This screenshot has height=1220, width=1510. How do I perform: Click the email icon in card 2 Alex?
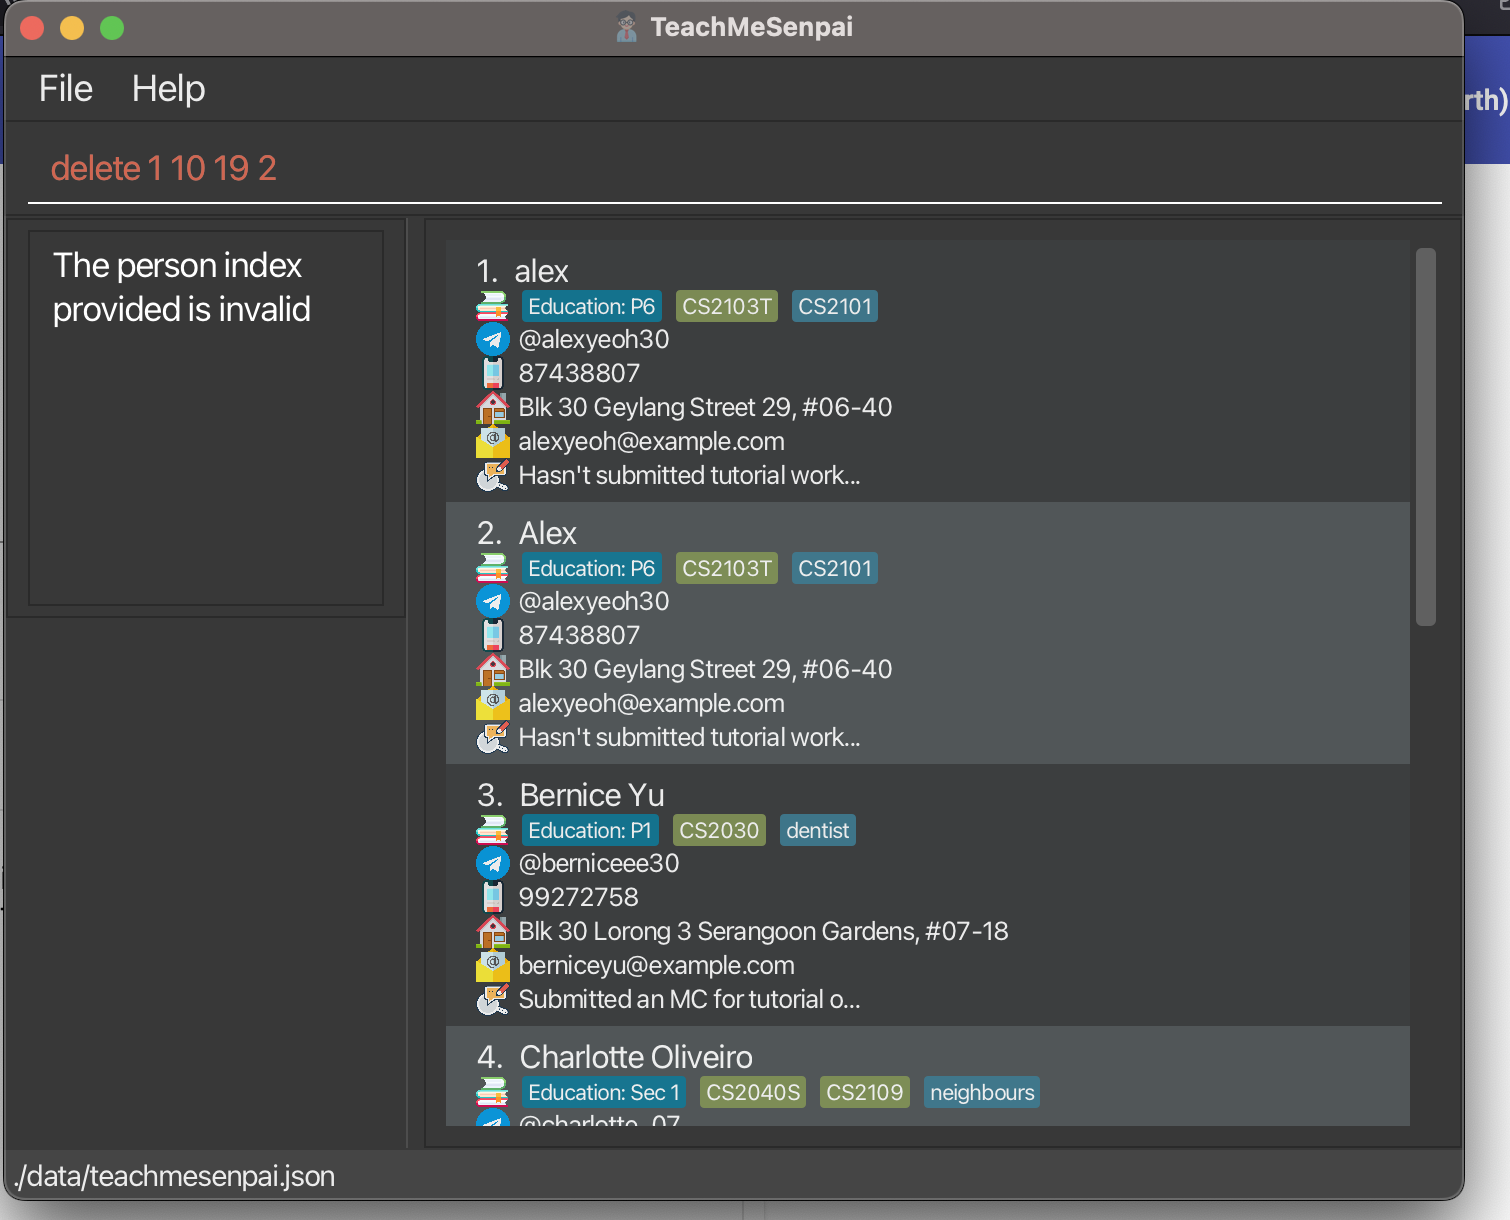492,703
